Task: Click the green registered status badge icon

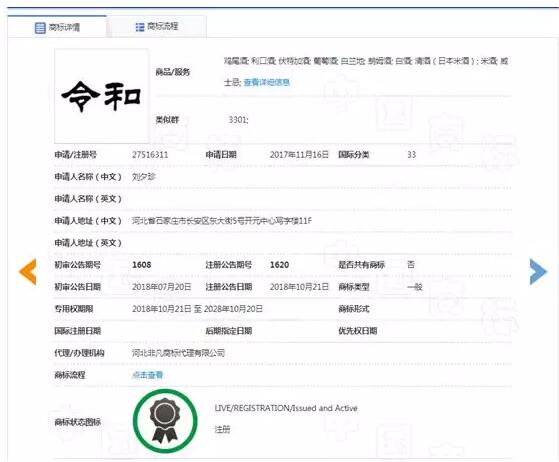Action: 165,421
